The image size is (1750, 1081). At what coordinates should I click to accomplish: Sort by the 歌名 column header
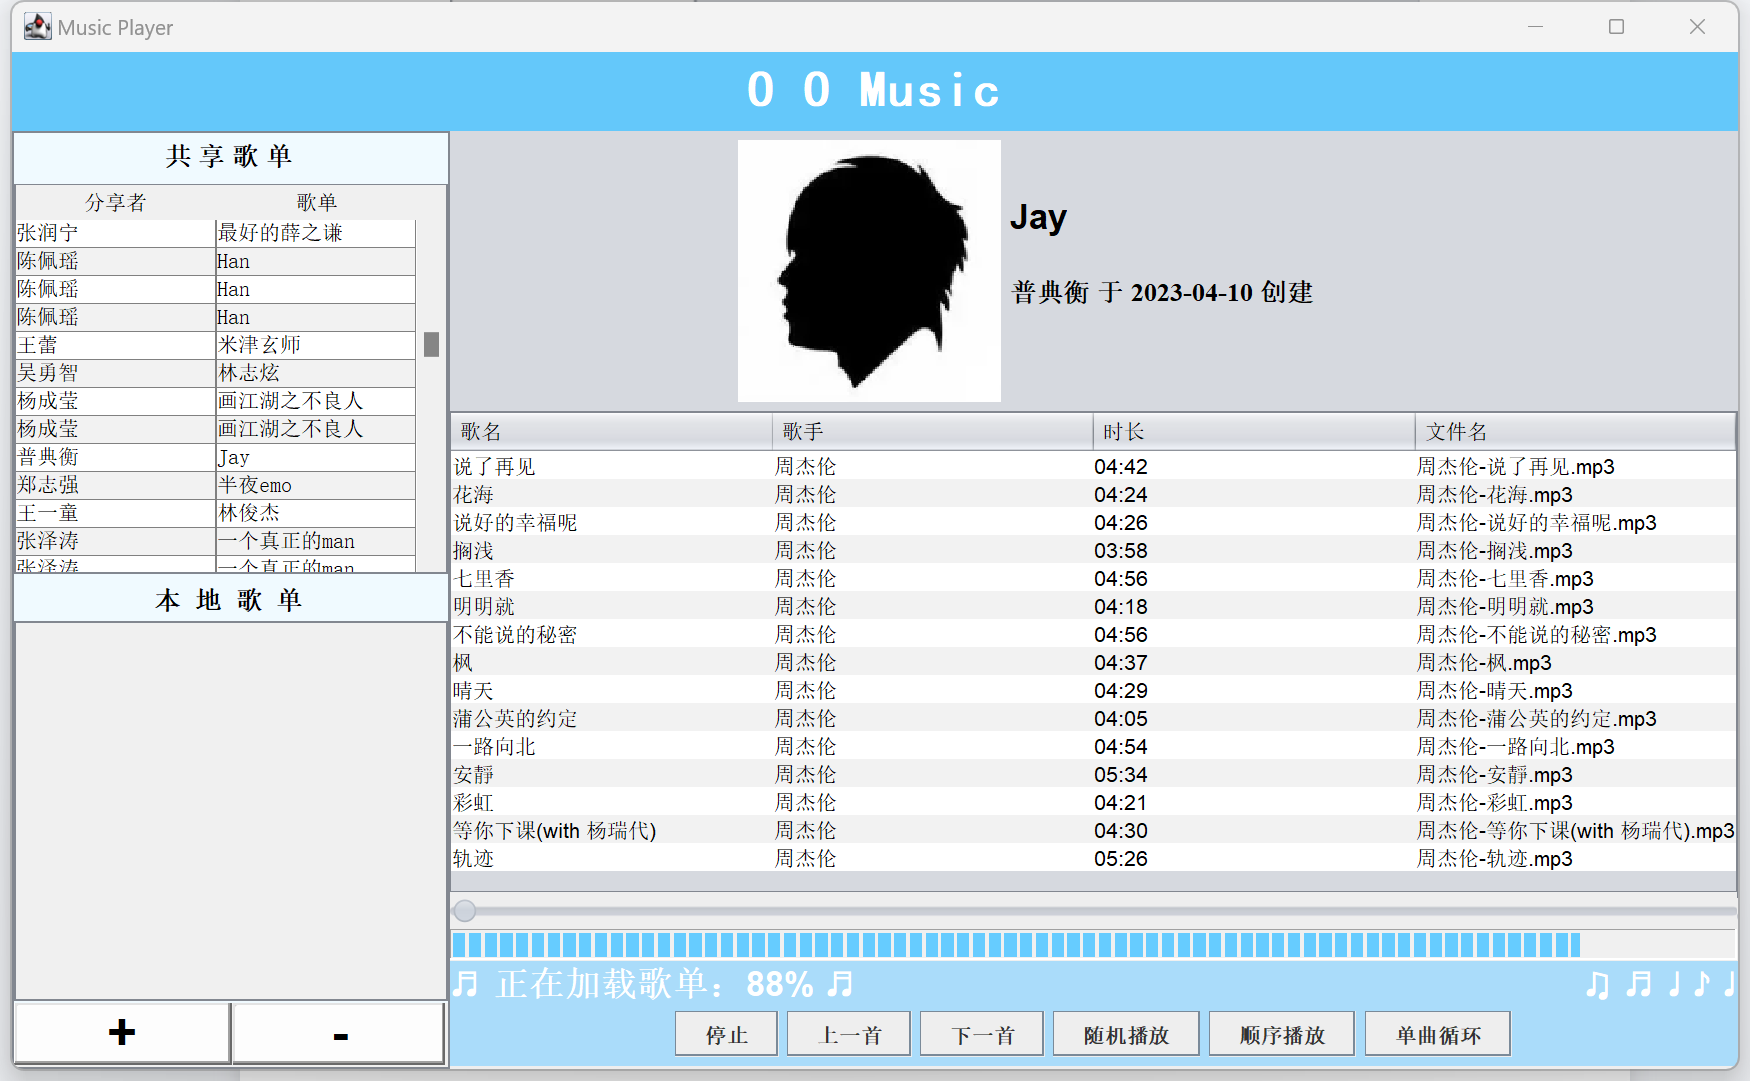[x=611, y=432]
